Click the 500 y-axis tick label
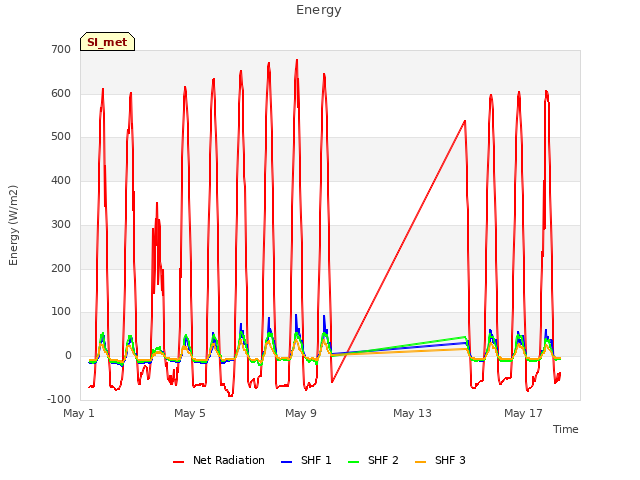 coord(61,137)
